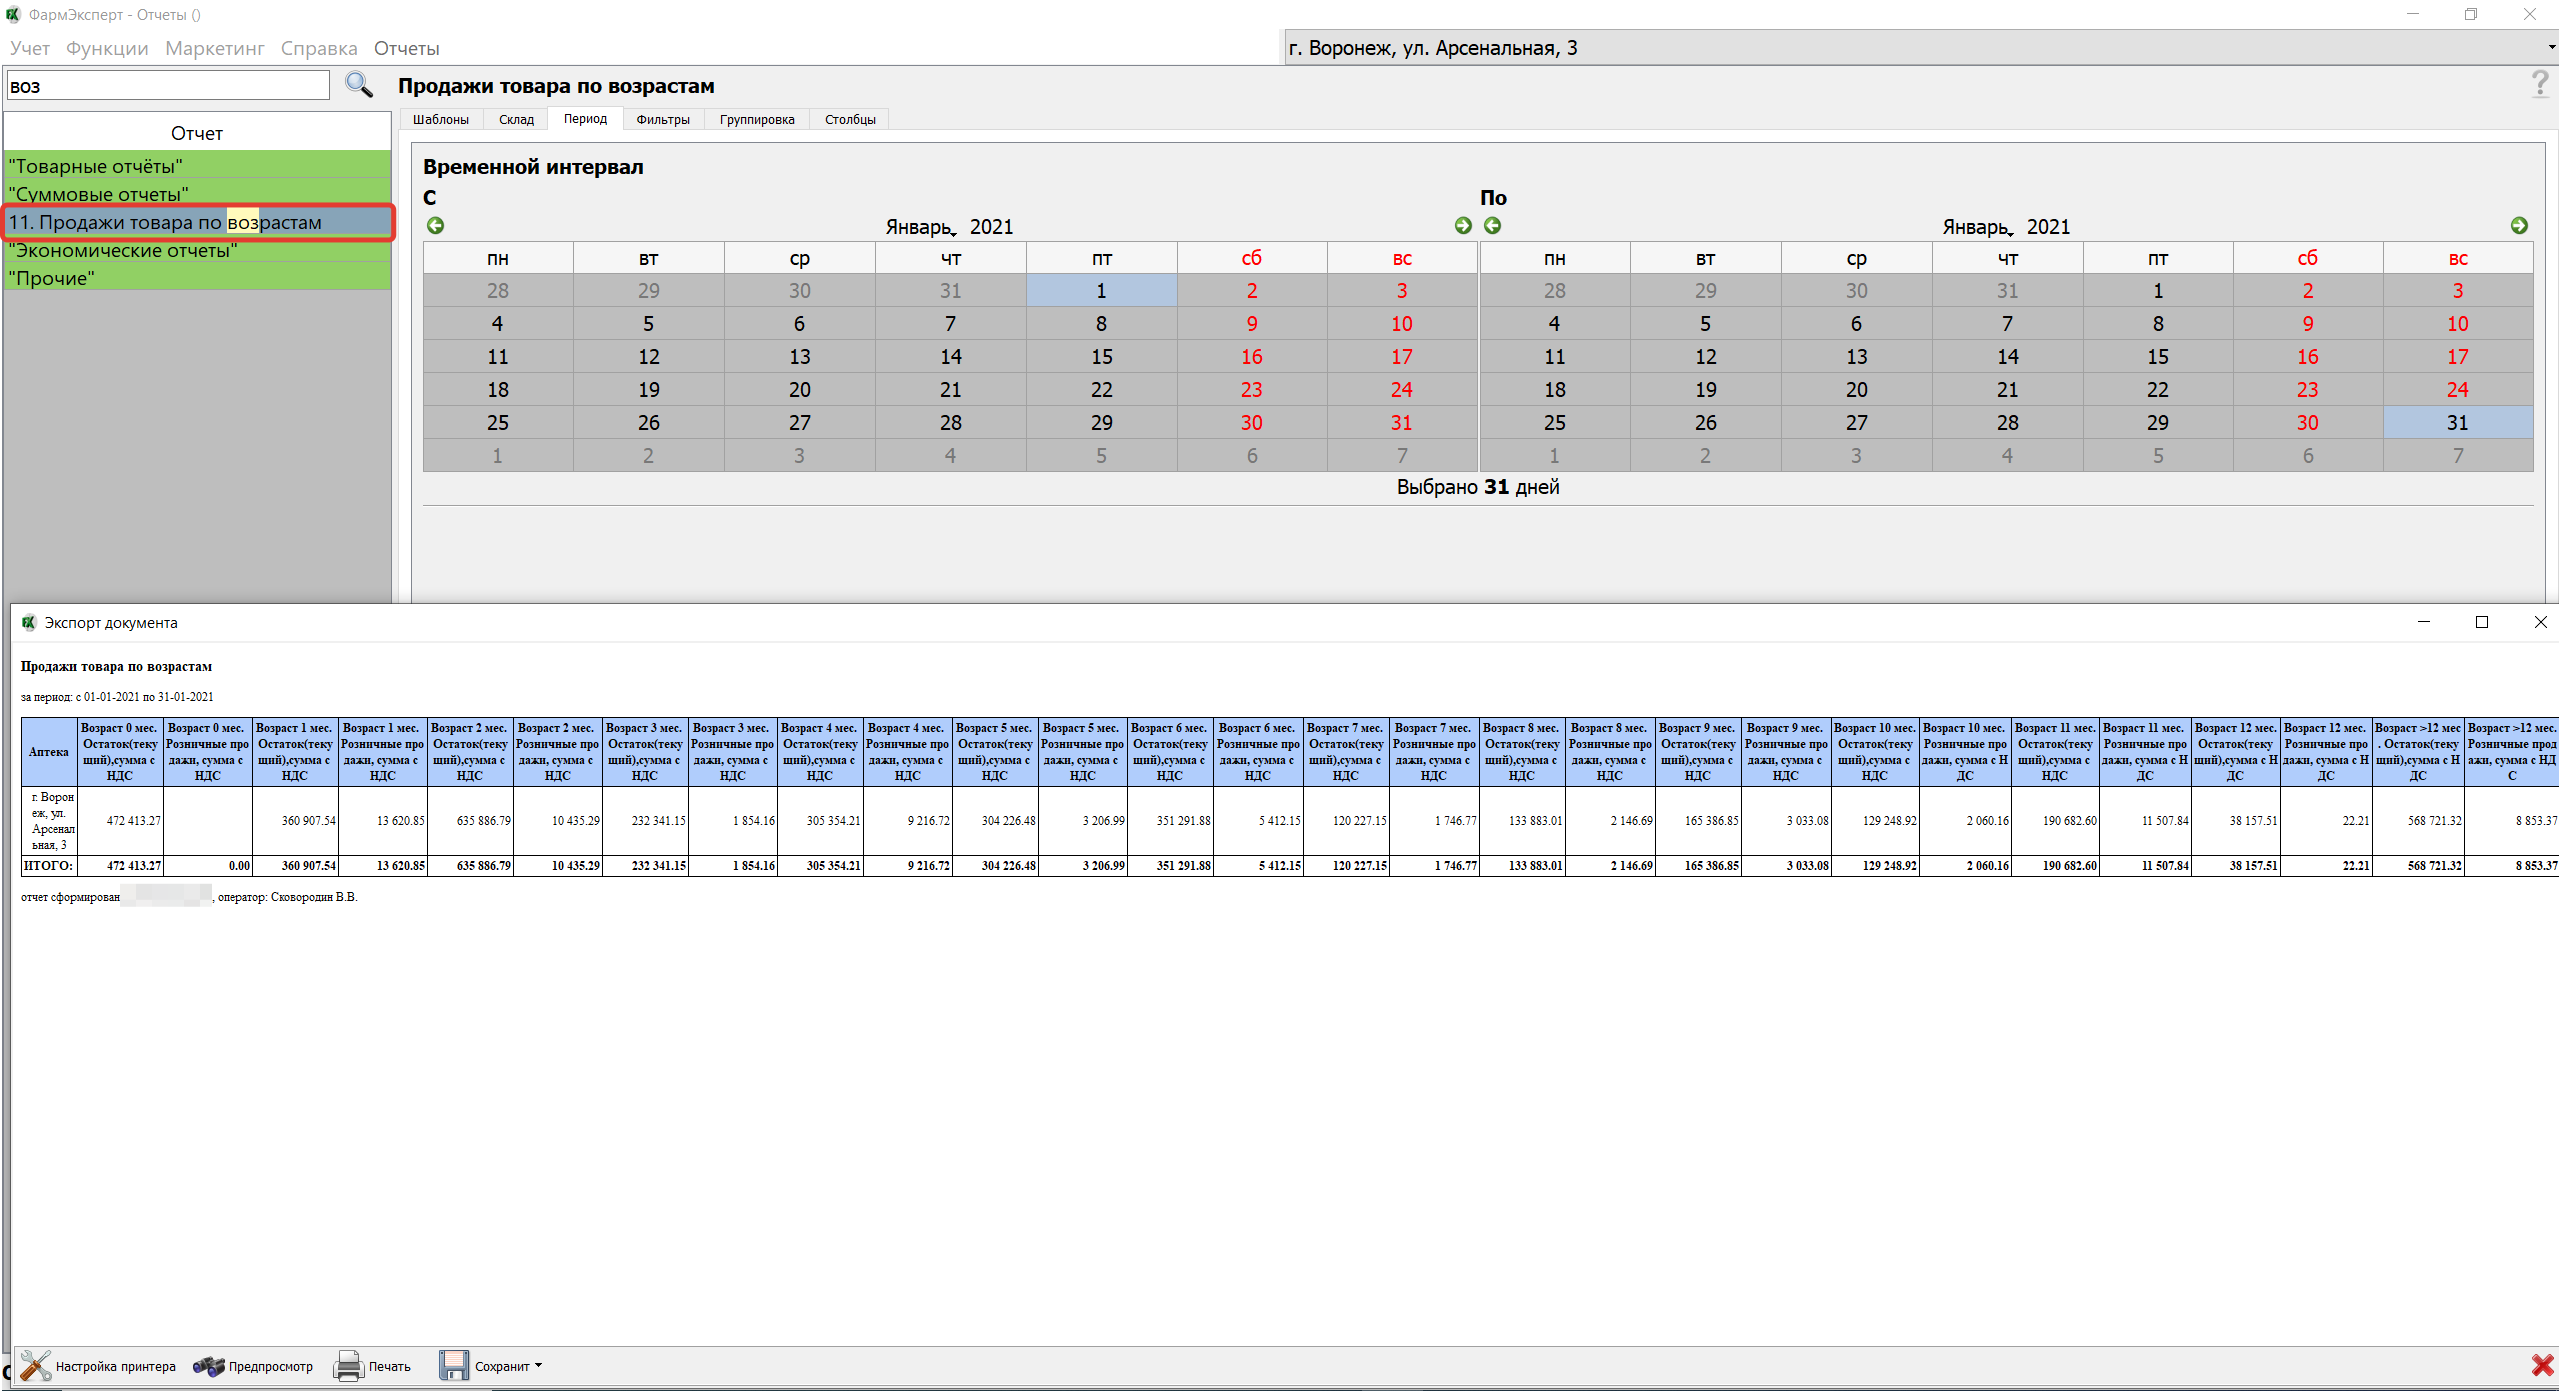2559x1391 pixels.
Task: Open printer settings (Настройка принтера)
Action: pyautogui.click(x=98, y=1366)
